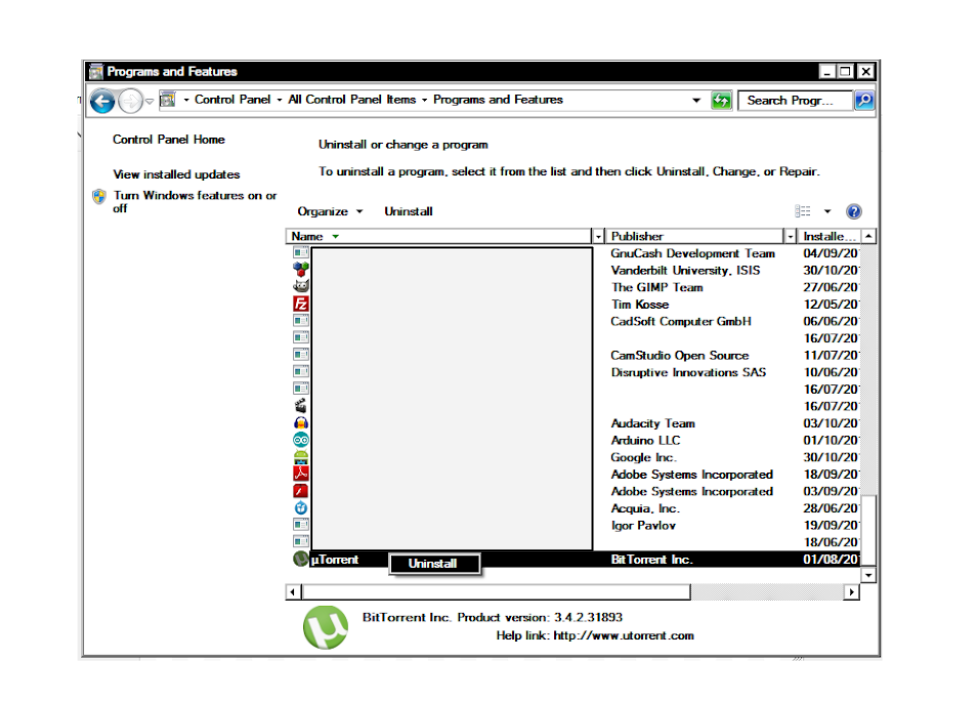Select the GnuCash Development Team row icon
Image resolution: width=960 pixels, height=720 pixels.
[x=301, y=252]
